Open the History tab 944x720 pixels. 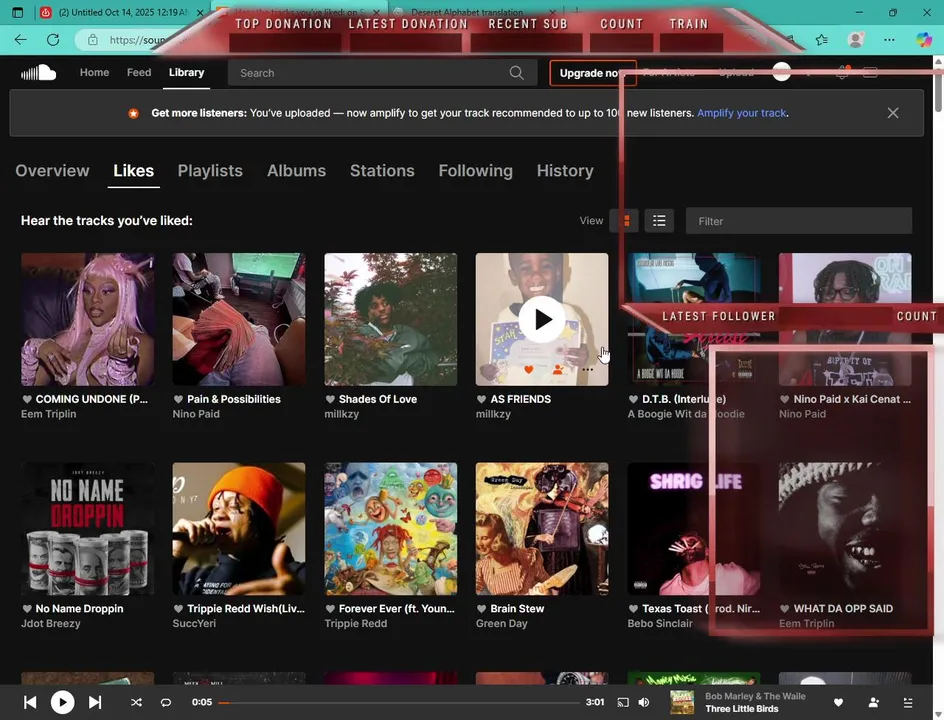click(x=565, y=171)
